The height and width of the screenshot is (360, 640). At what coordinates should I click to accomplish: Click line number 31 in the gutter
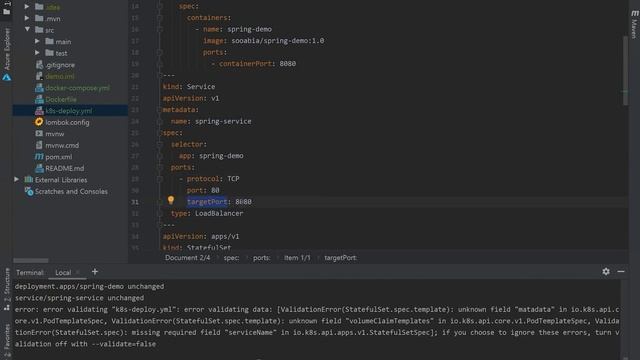coord(135,202)
